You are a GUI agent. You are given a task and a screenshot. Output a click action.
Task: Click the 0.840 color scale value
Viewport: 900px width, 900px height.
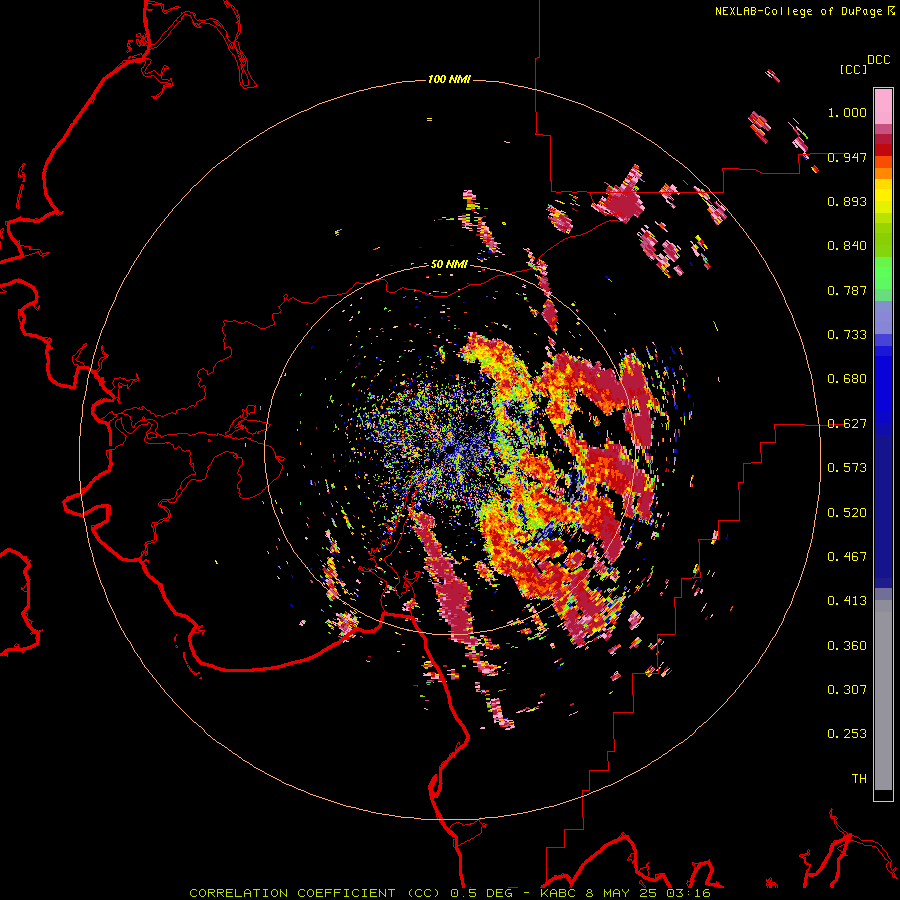coord(847,246)
